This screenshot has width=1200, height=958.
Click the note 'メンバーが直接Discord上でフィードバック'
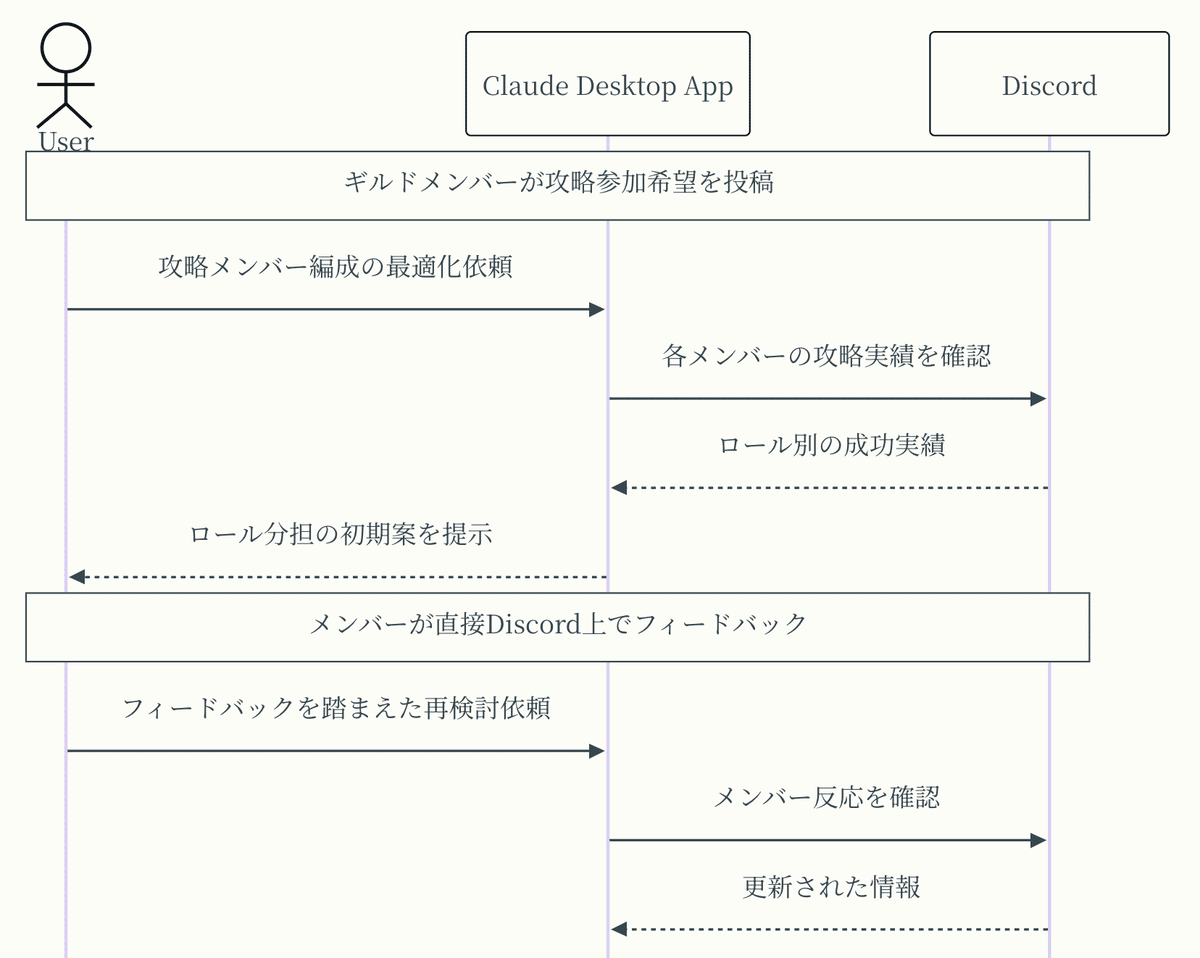coord(557,627)
